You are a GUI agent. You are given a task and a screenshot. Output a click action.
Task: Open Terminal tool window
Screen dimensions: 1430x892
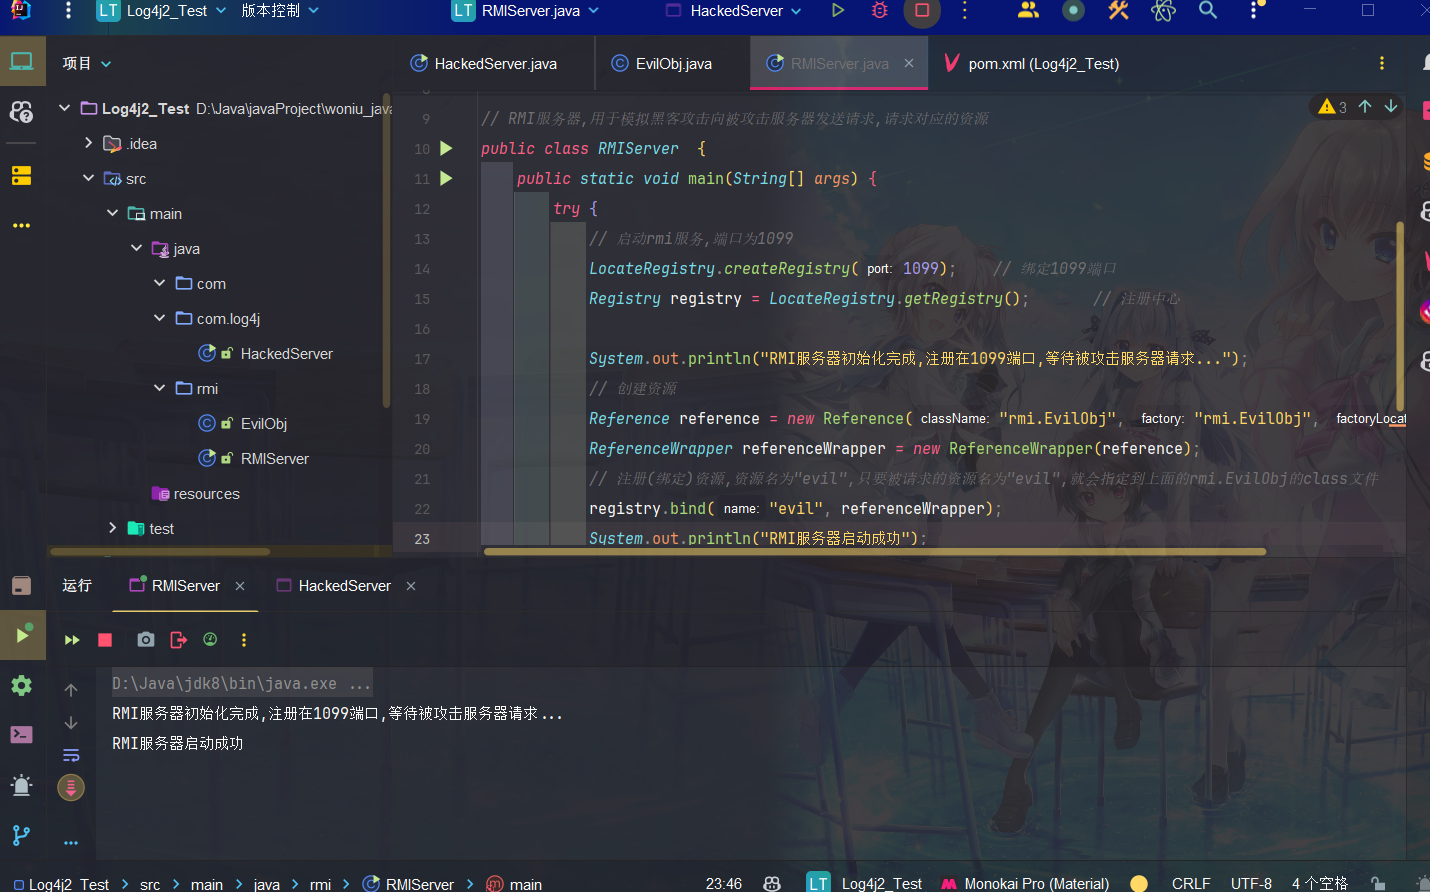[22, 735]
